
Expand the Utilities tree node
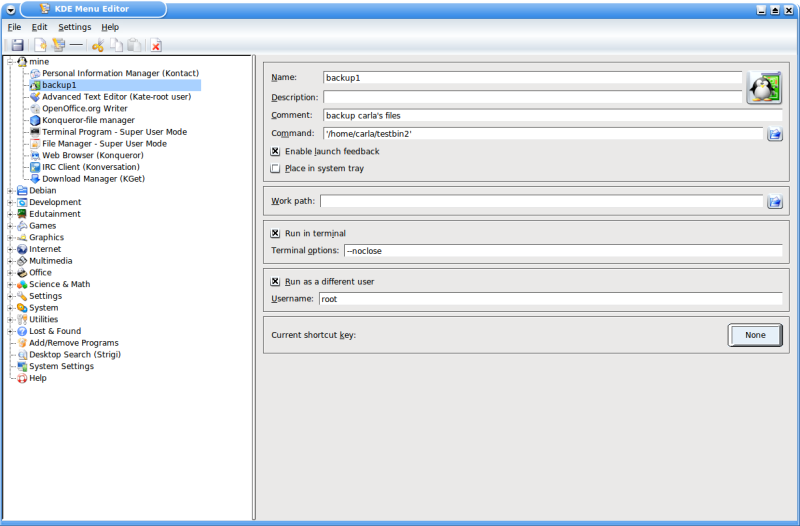click(10, 319)
